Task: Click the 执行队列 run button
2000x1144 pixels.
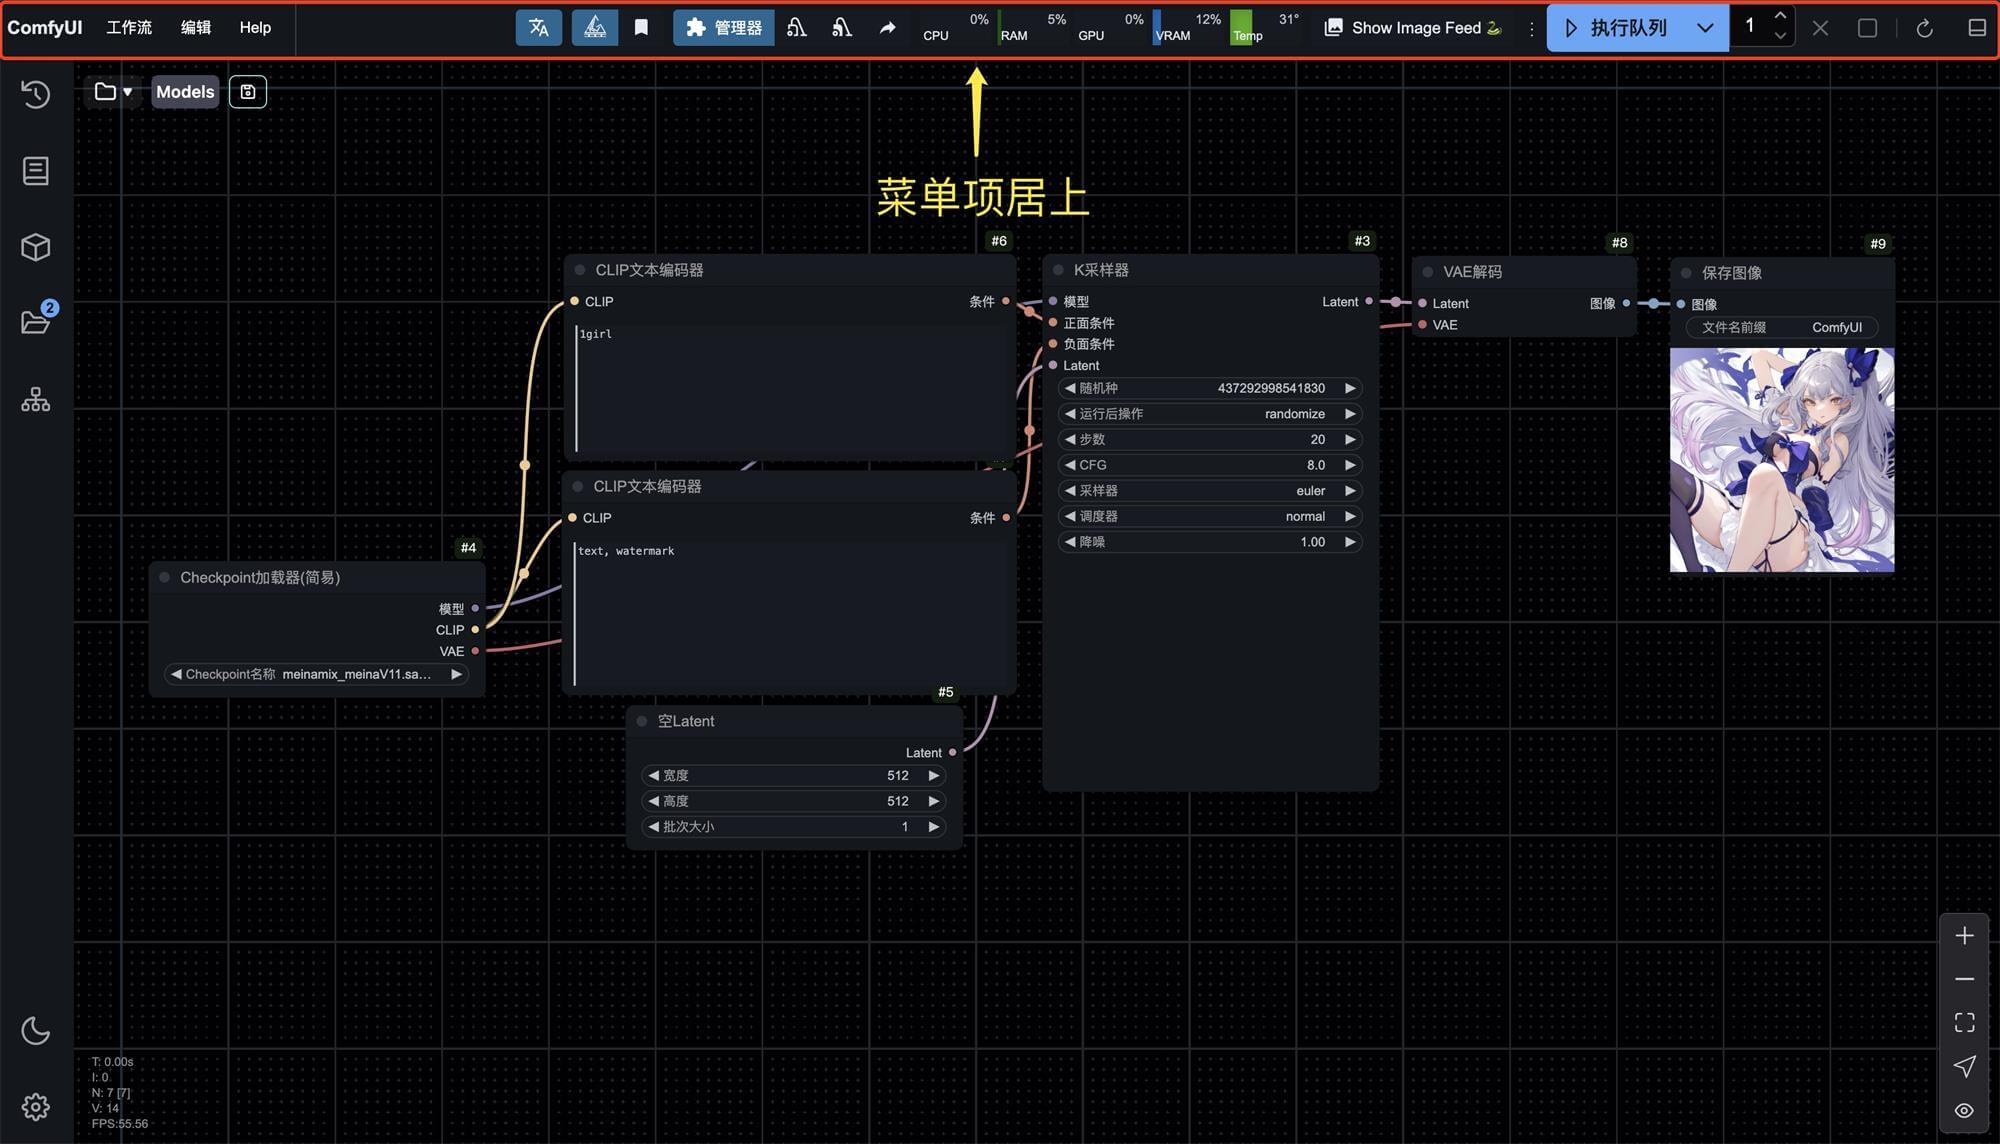Action: pyautogui.click(x=1617, y=28)
